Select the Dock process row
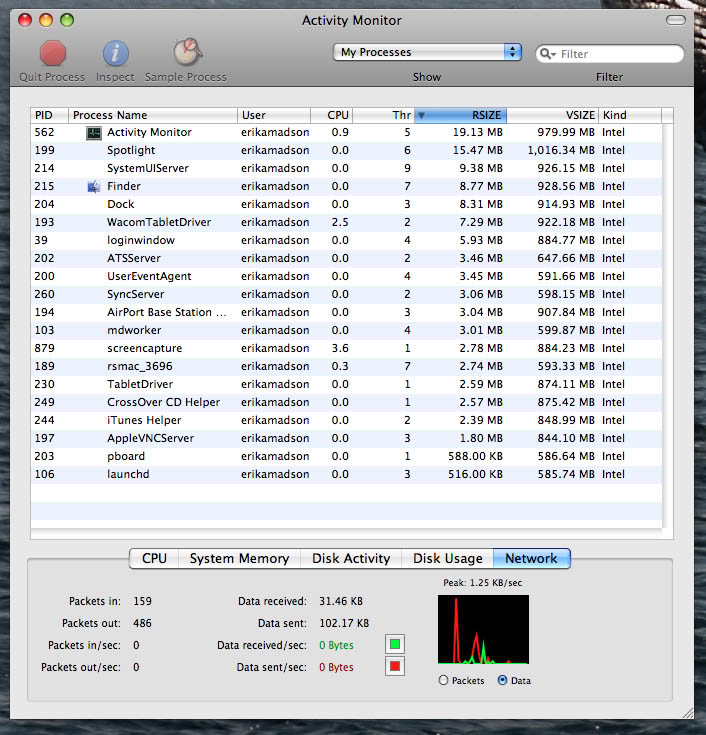Viewport: 706px width, 735px height. [346, 204]
